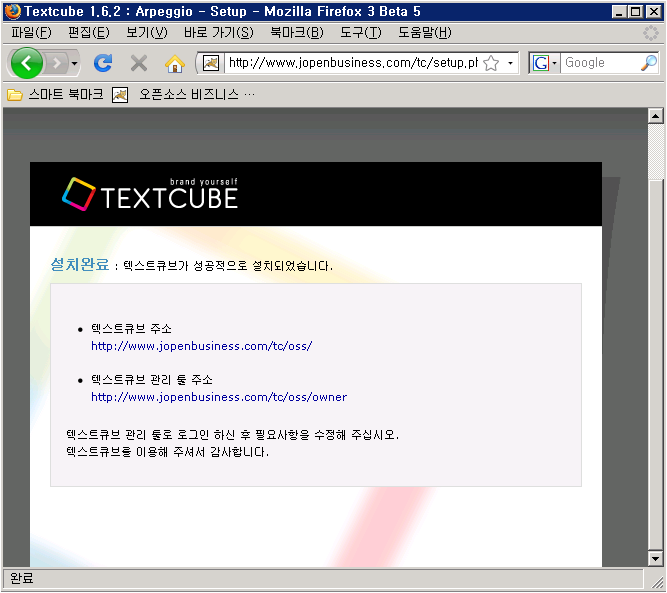Reload the page with the blue Refresh icon
Image resolution: width=667 pixels, height=593 pixels.
[103, 63]
